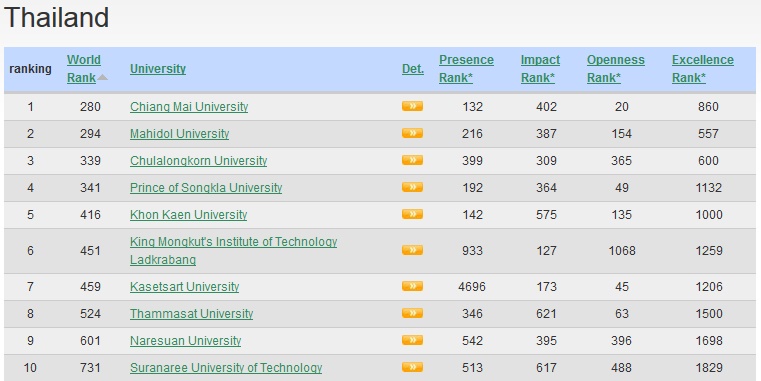
Task: Open Suranaree University of Technology link
Action: [x=226, y=368]
